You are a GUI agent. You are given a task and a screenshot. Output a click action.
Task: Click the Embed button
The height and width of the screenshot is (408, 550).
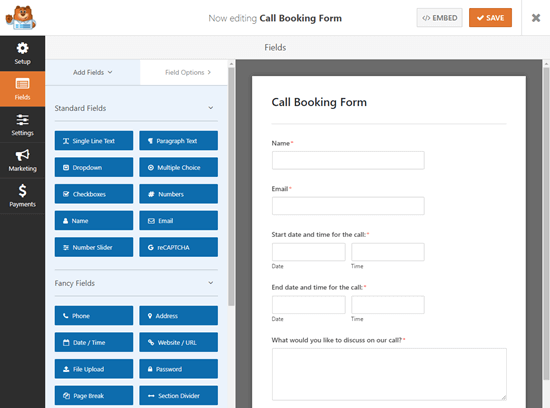440,18
